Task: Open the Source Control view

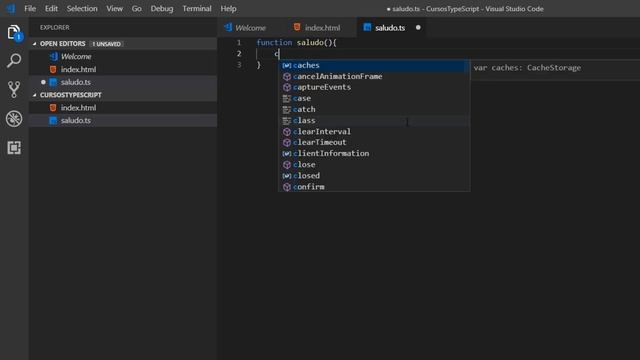Action: click(x=14, y=89)
